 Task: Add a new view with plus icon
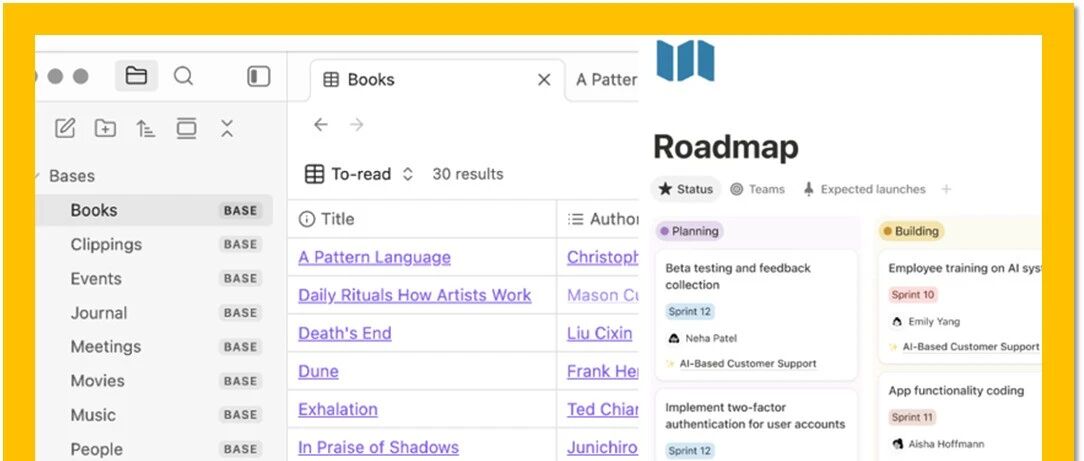pos(946,189)
